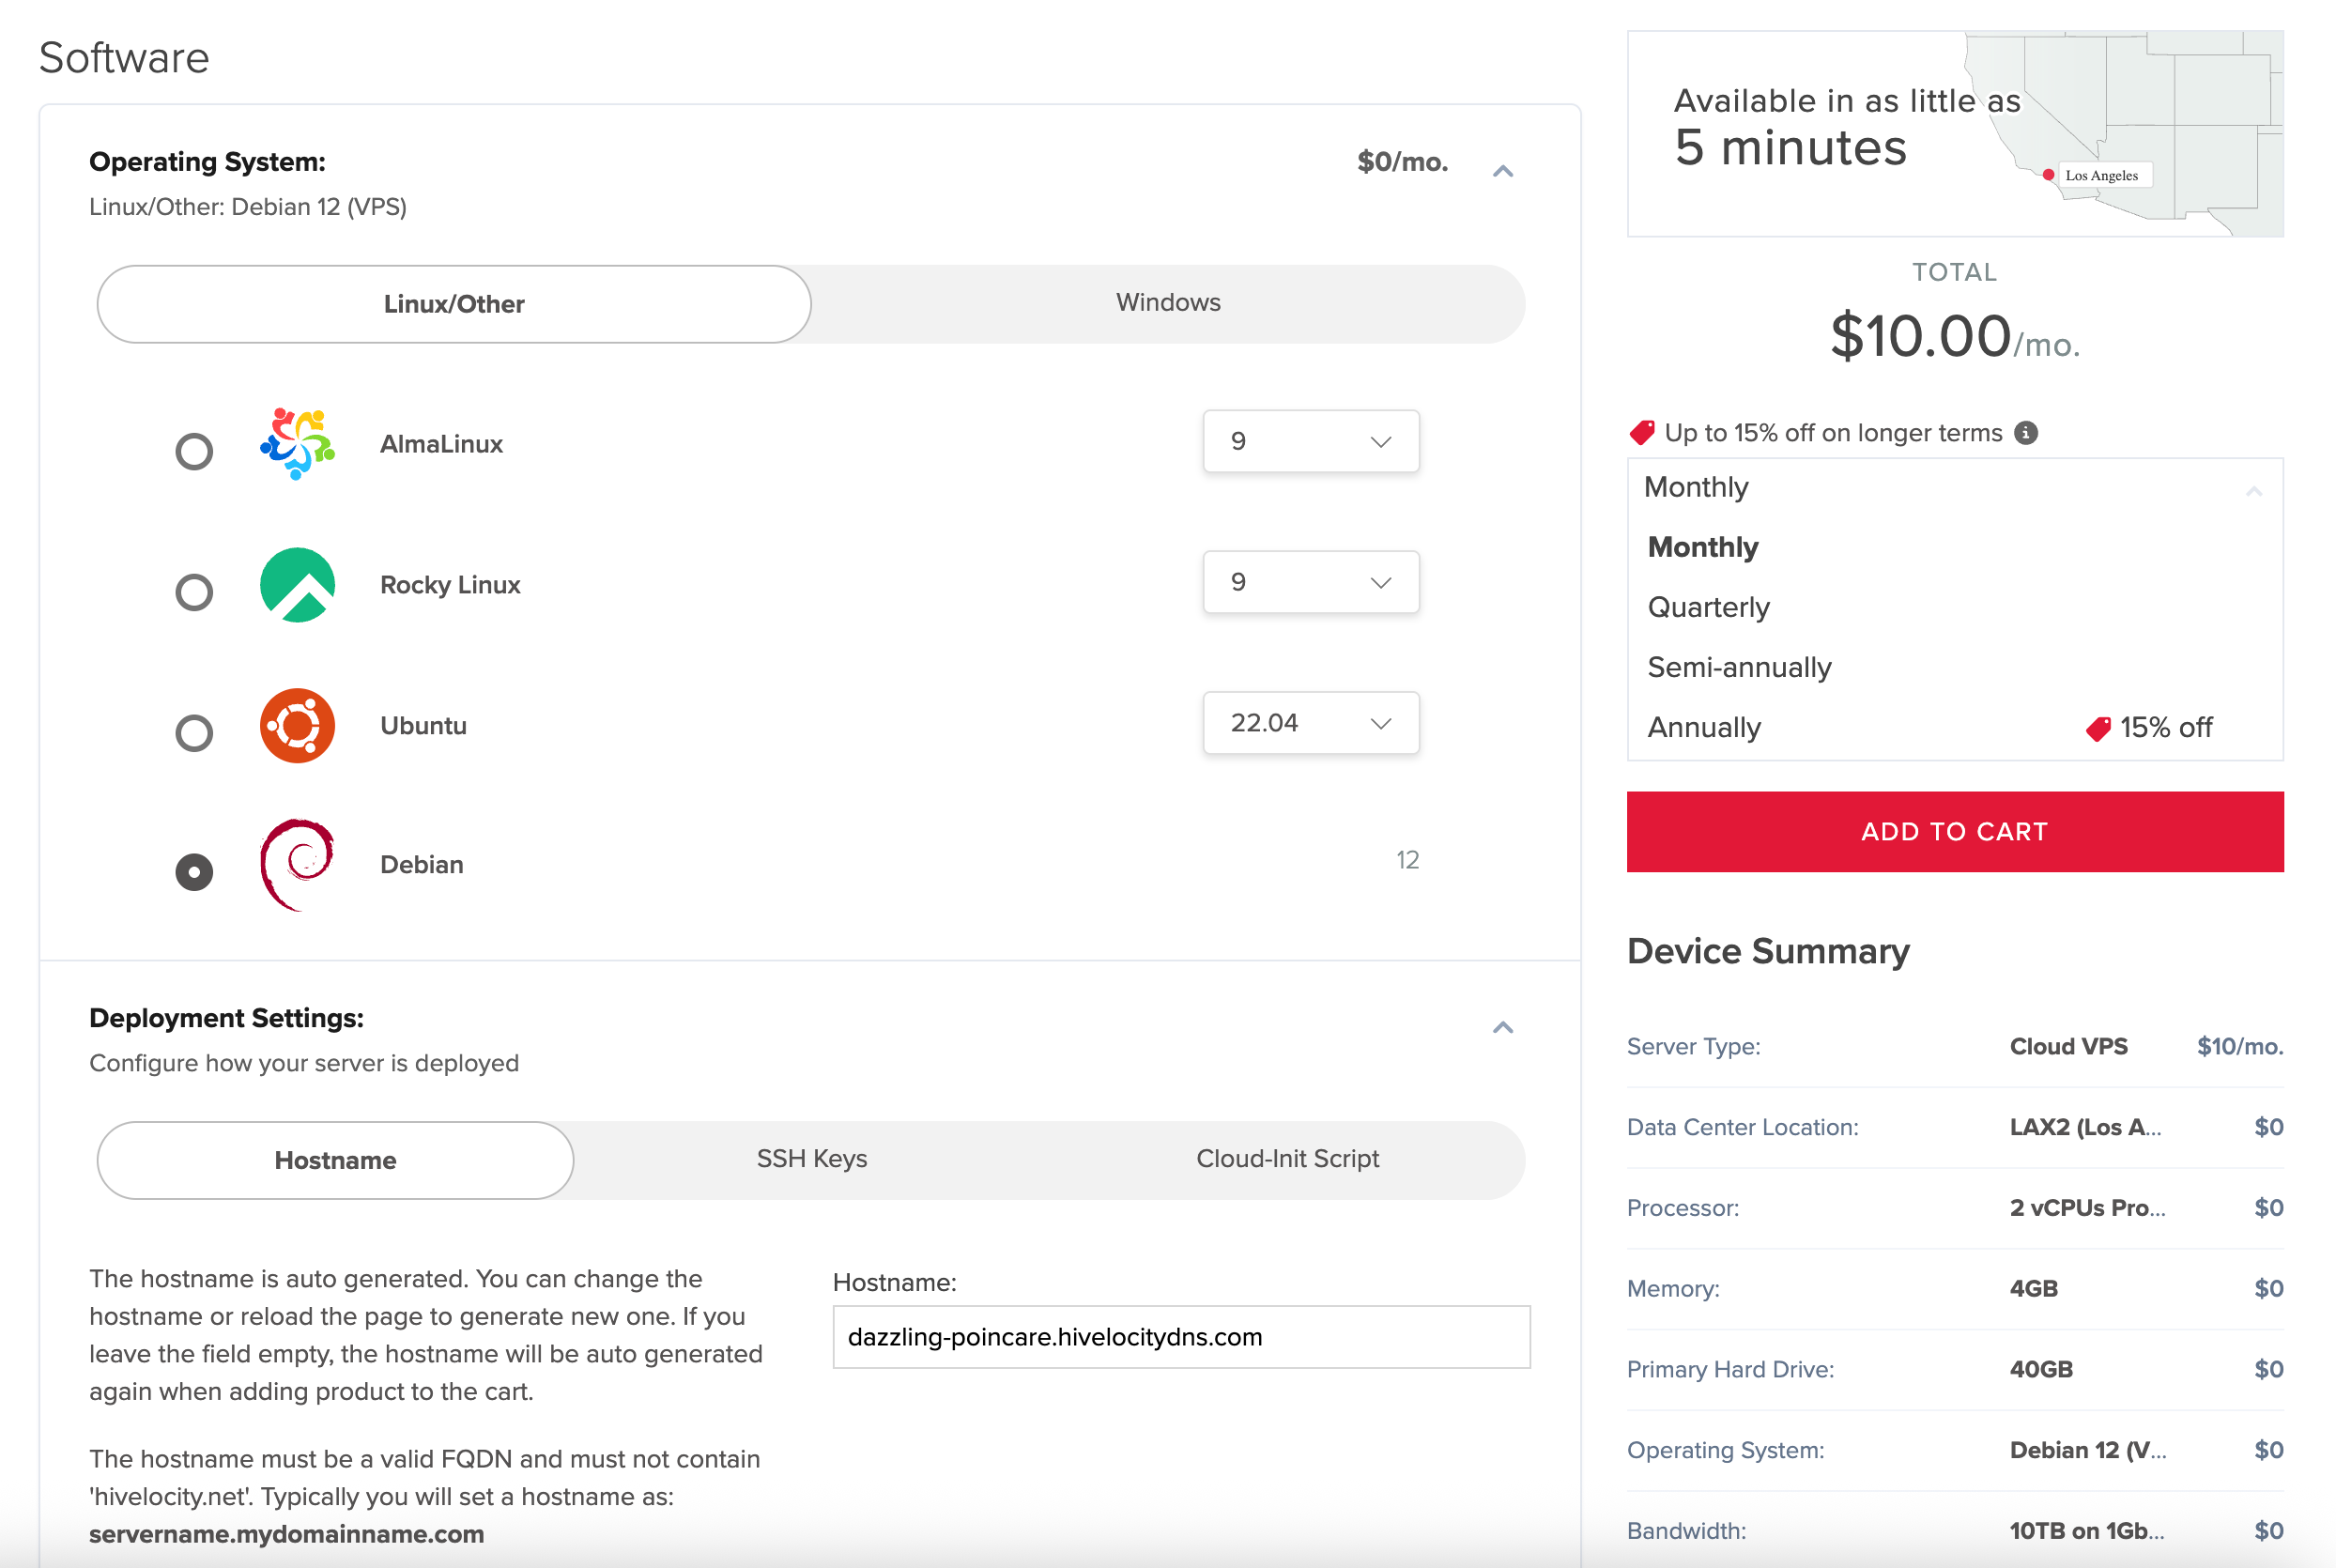Switch to the Windows OS tab
The width and height of the screenshot is (2336, 1568).
(x=1168, y=303)
